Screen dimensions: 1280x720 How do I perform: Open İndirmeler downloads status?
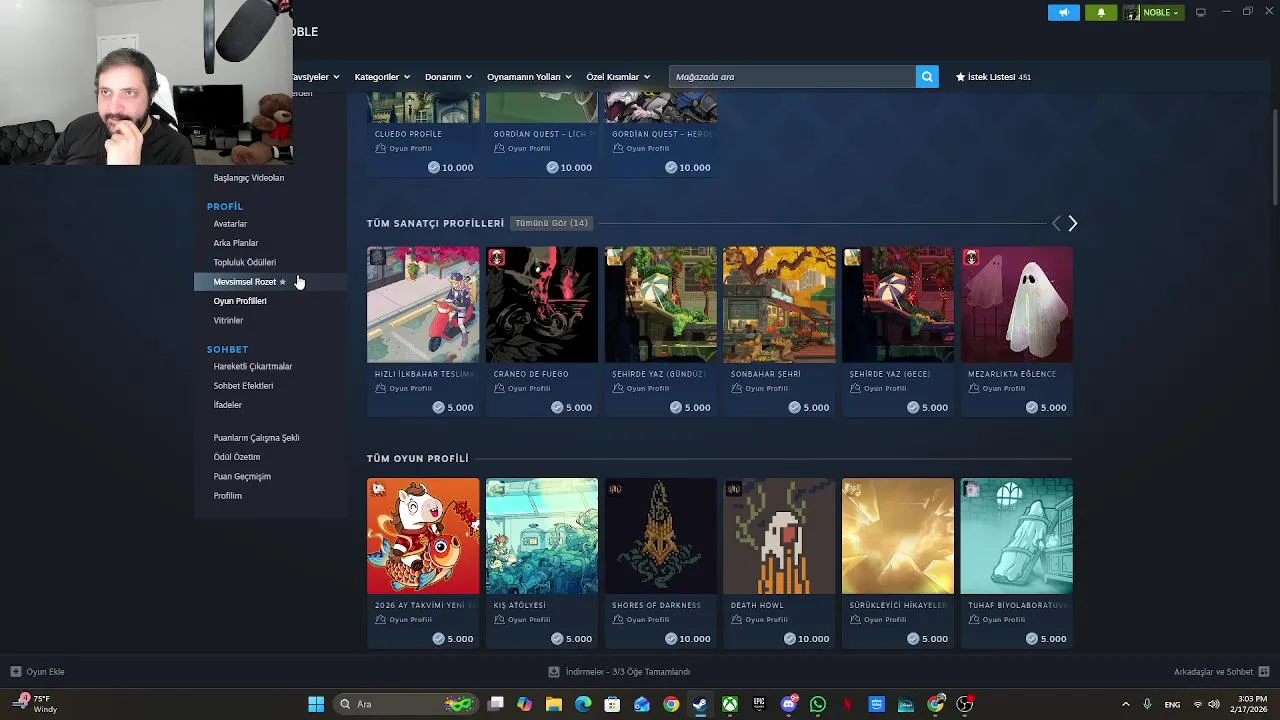619,672
